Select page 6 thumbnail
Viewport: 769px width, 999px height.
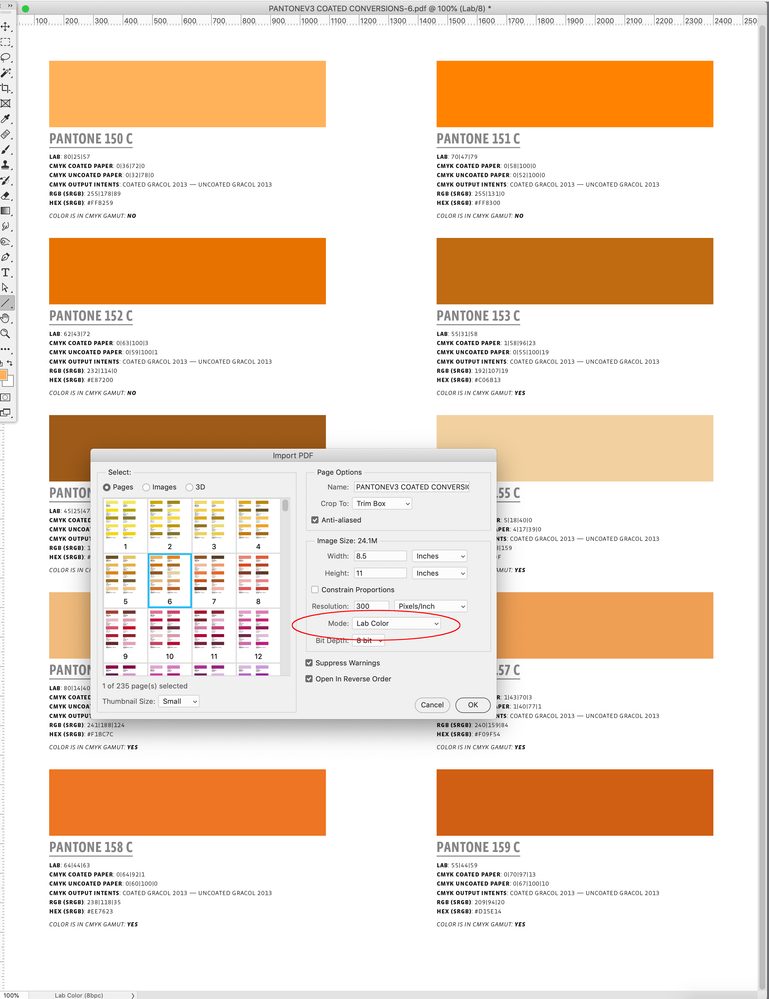169,580
